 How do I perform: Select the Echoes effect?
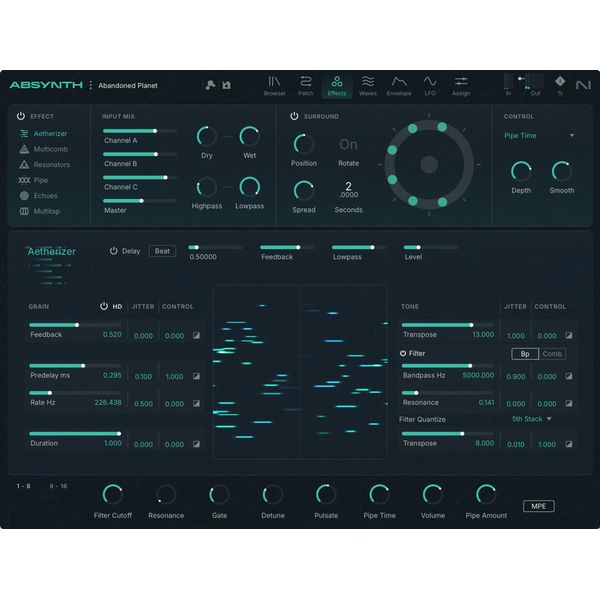(38, 196)
